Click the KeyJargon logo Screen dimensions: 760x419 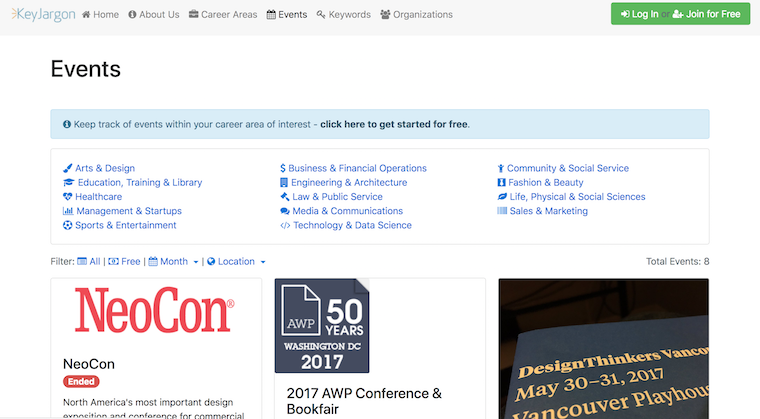[43, 15]
